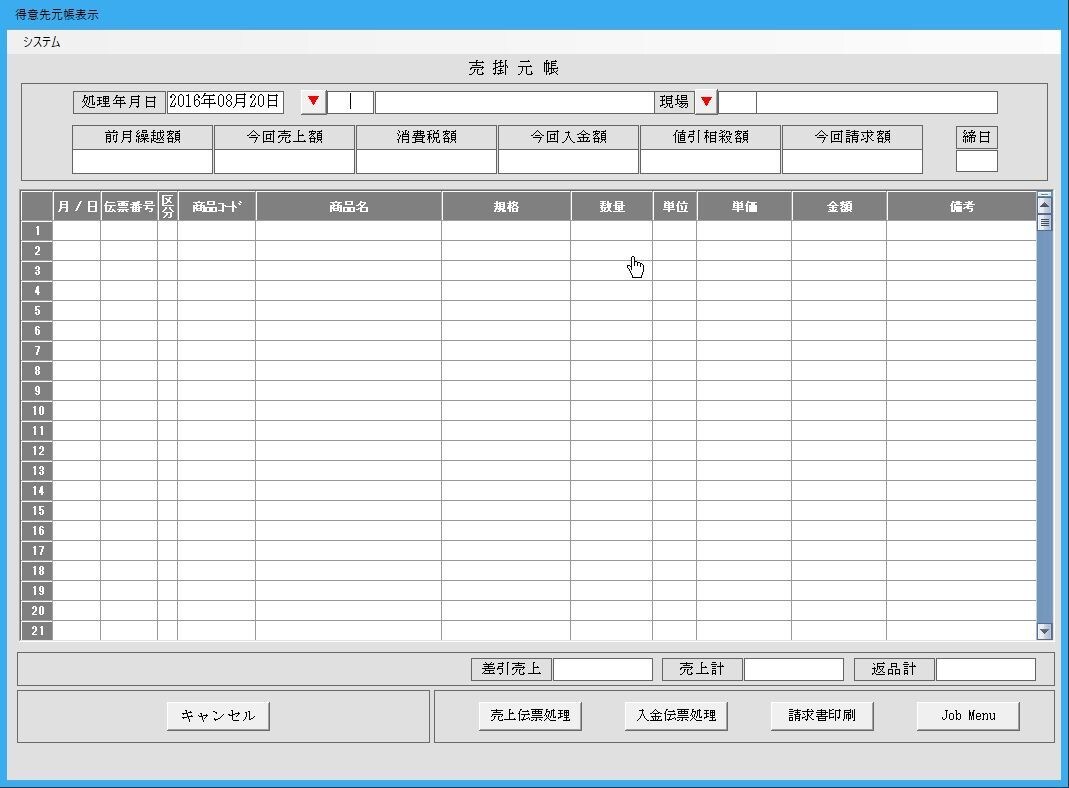Open 入金伝票処理 payment slip processing
This screenshot has width=1069, height=788.
[676, 716]
